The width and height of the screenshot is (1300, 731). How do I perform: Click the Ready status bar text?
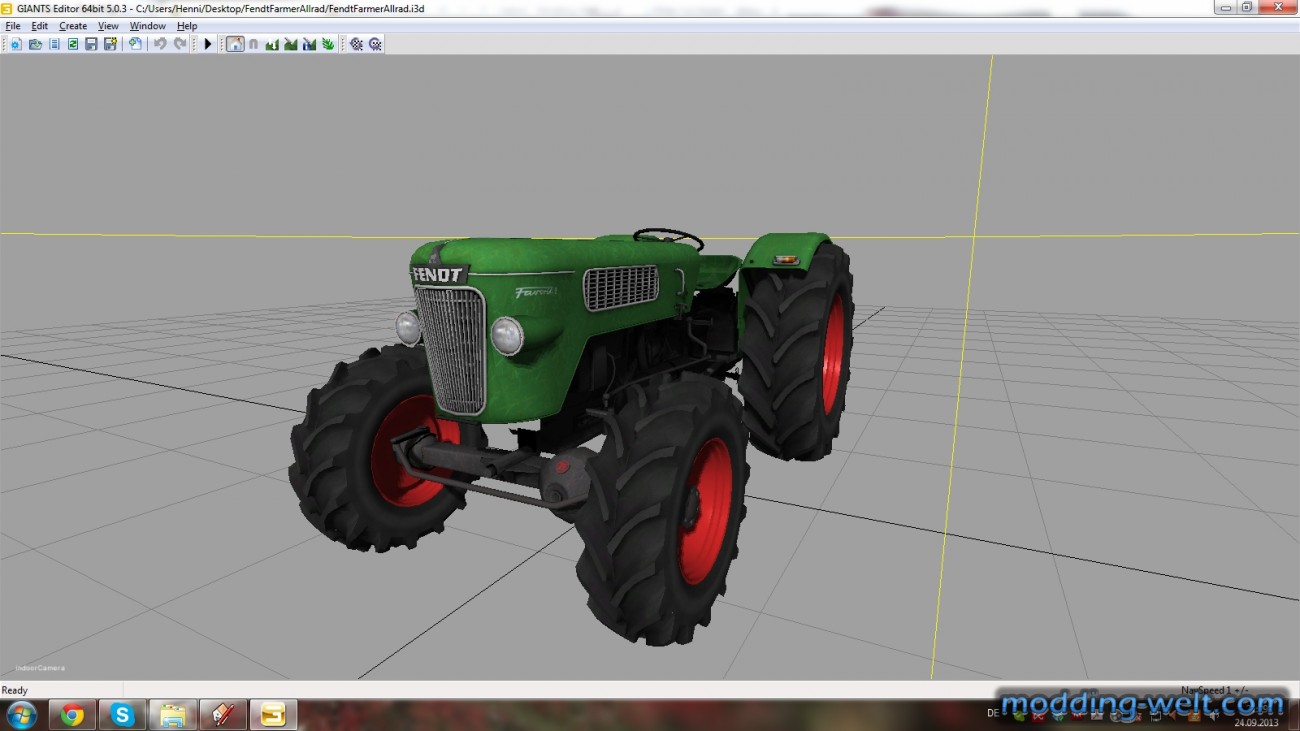[x=15, y=690]
